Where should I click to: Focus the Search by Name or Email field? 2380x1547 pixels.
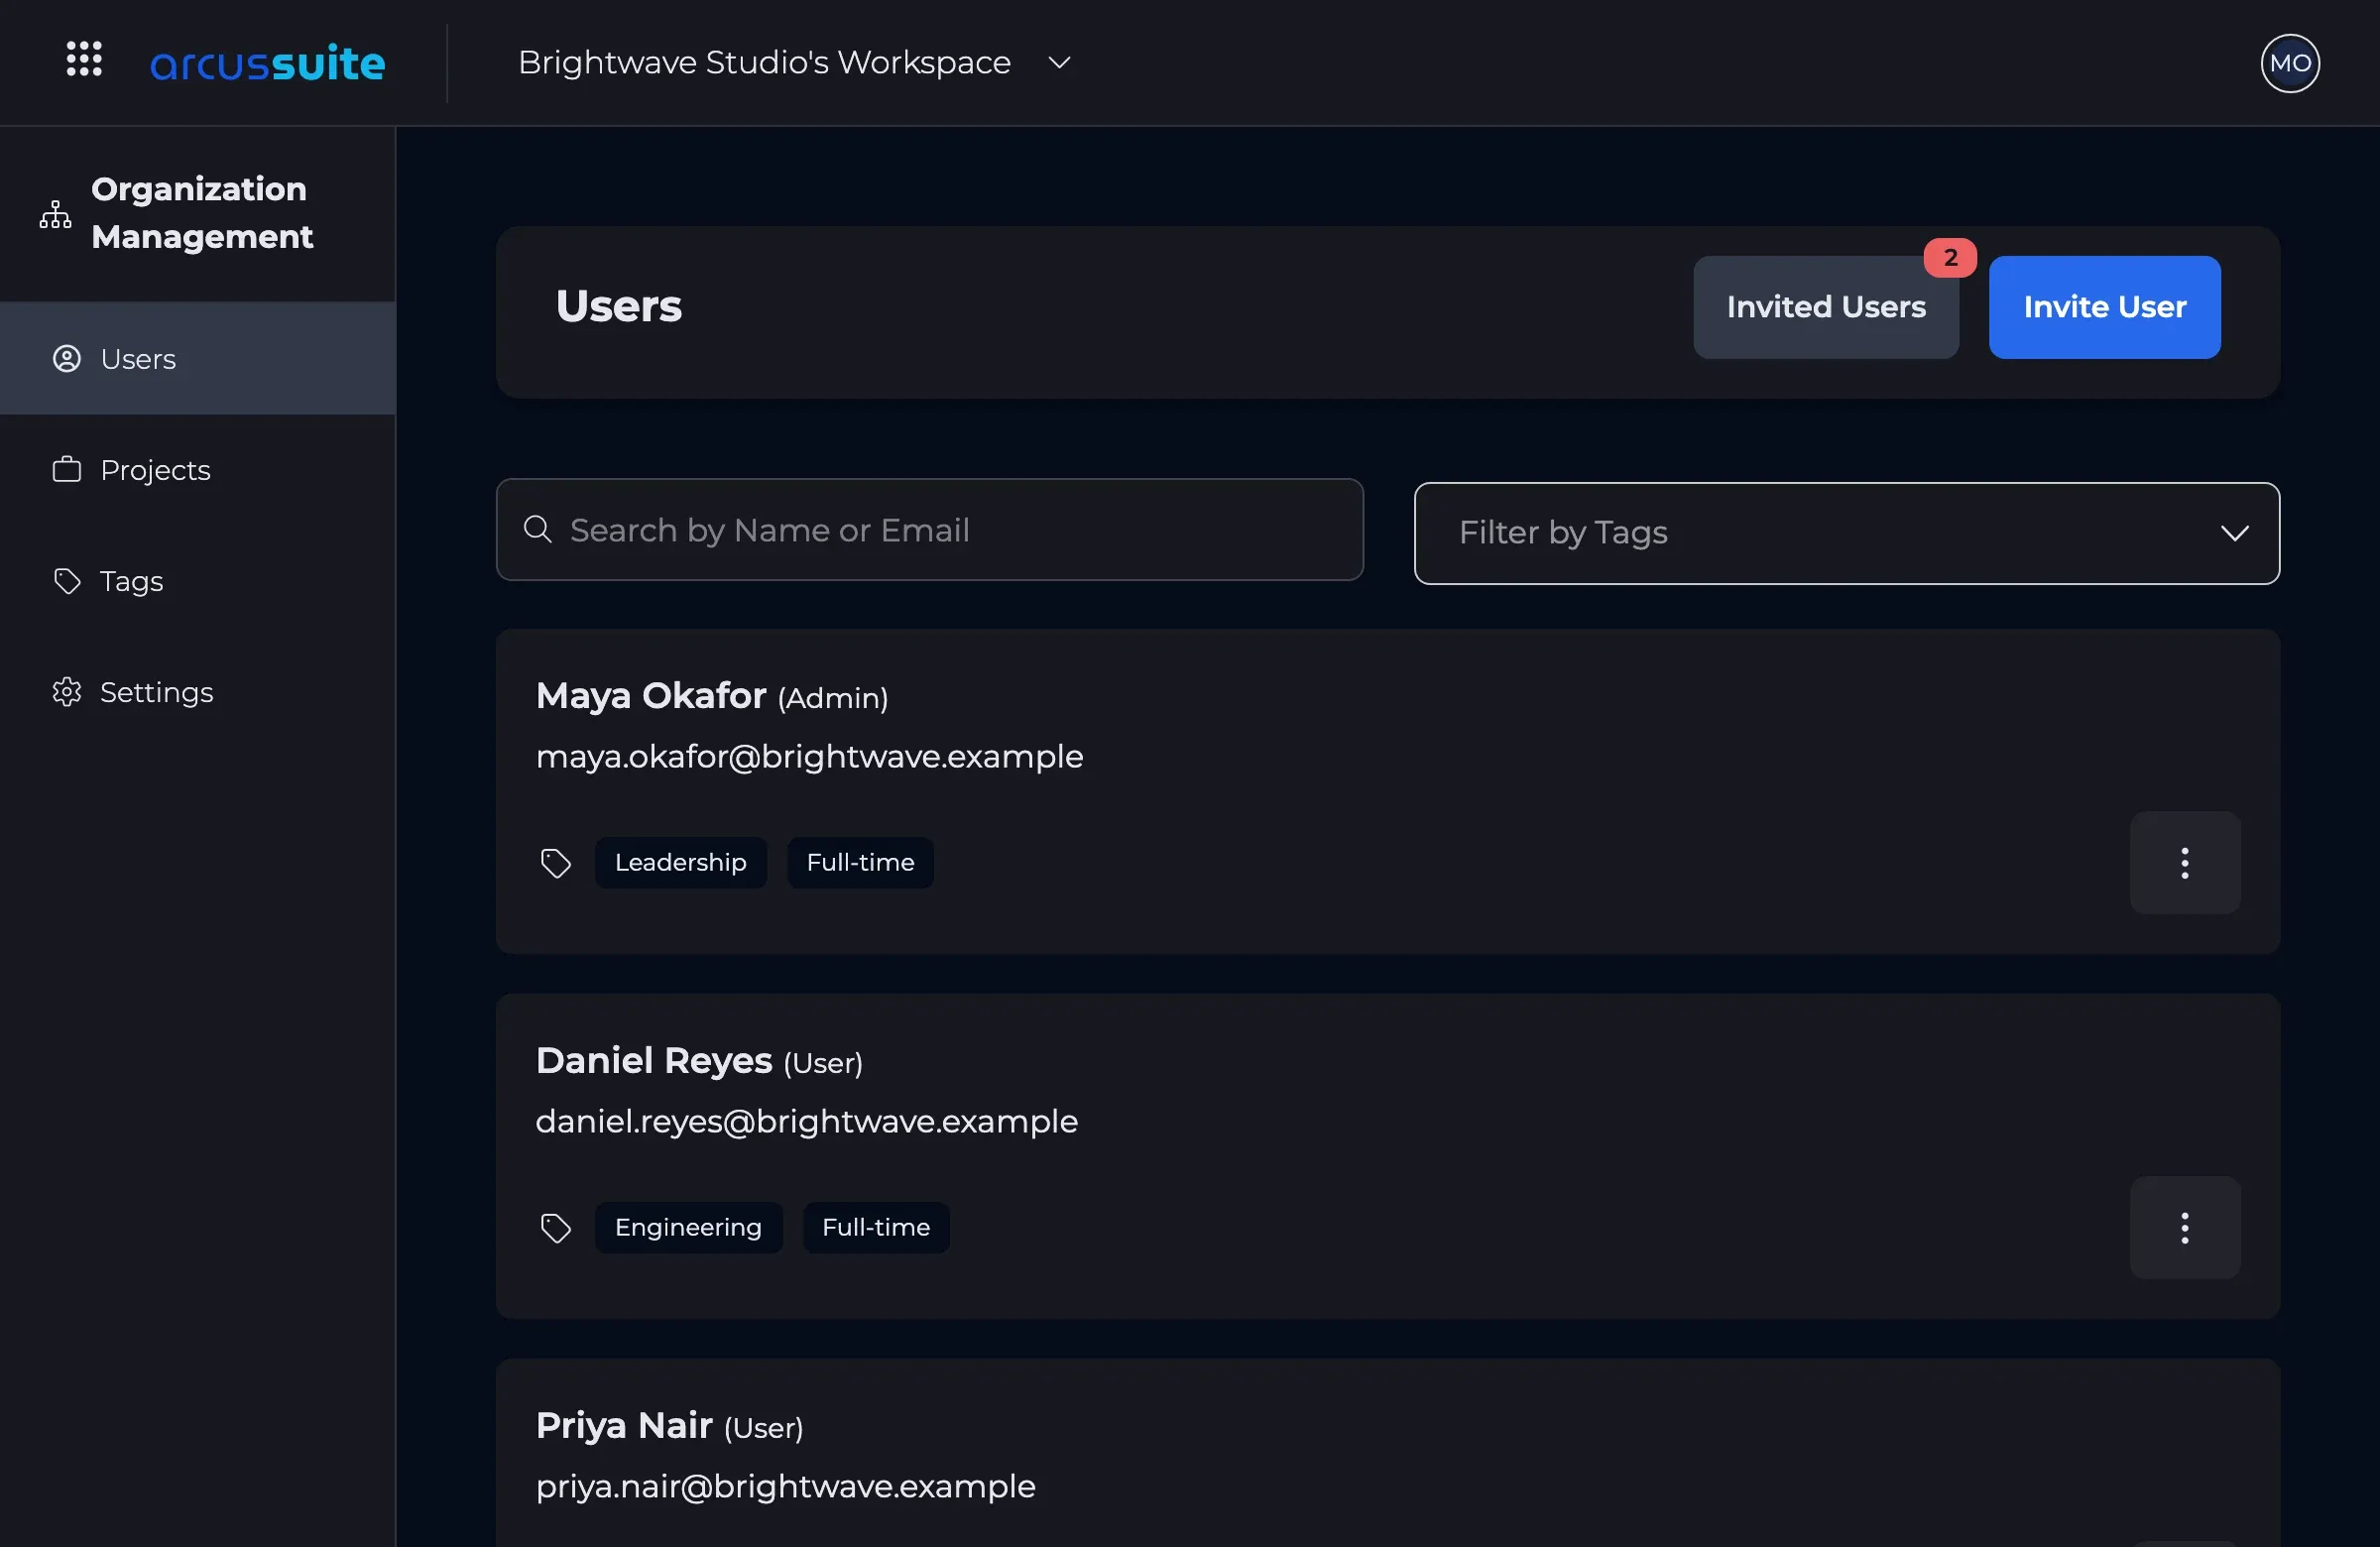click(x=930, y=529)
